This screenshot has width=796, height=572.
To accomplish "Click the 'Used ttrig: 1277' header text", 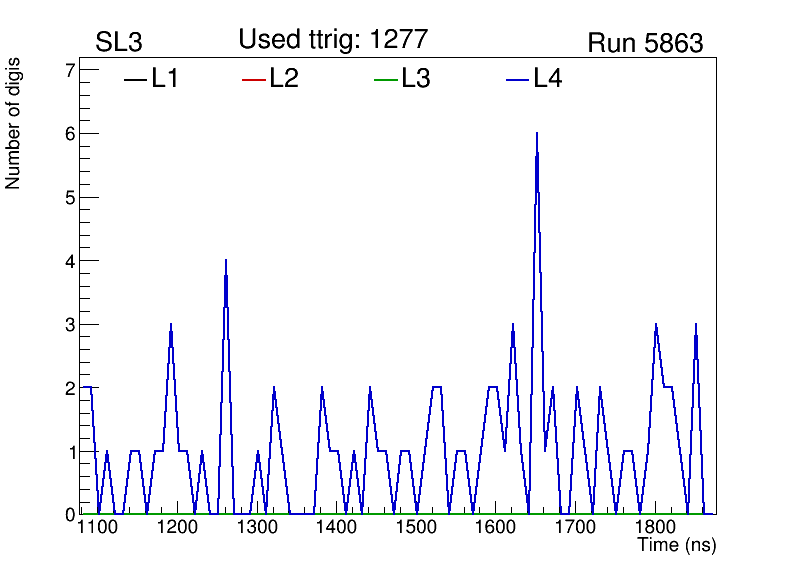I will click(x=333, y=40).
